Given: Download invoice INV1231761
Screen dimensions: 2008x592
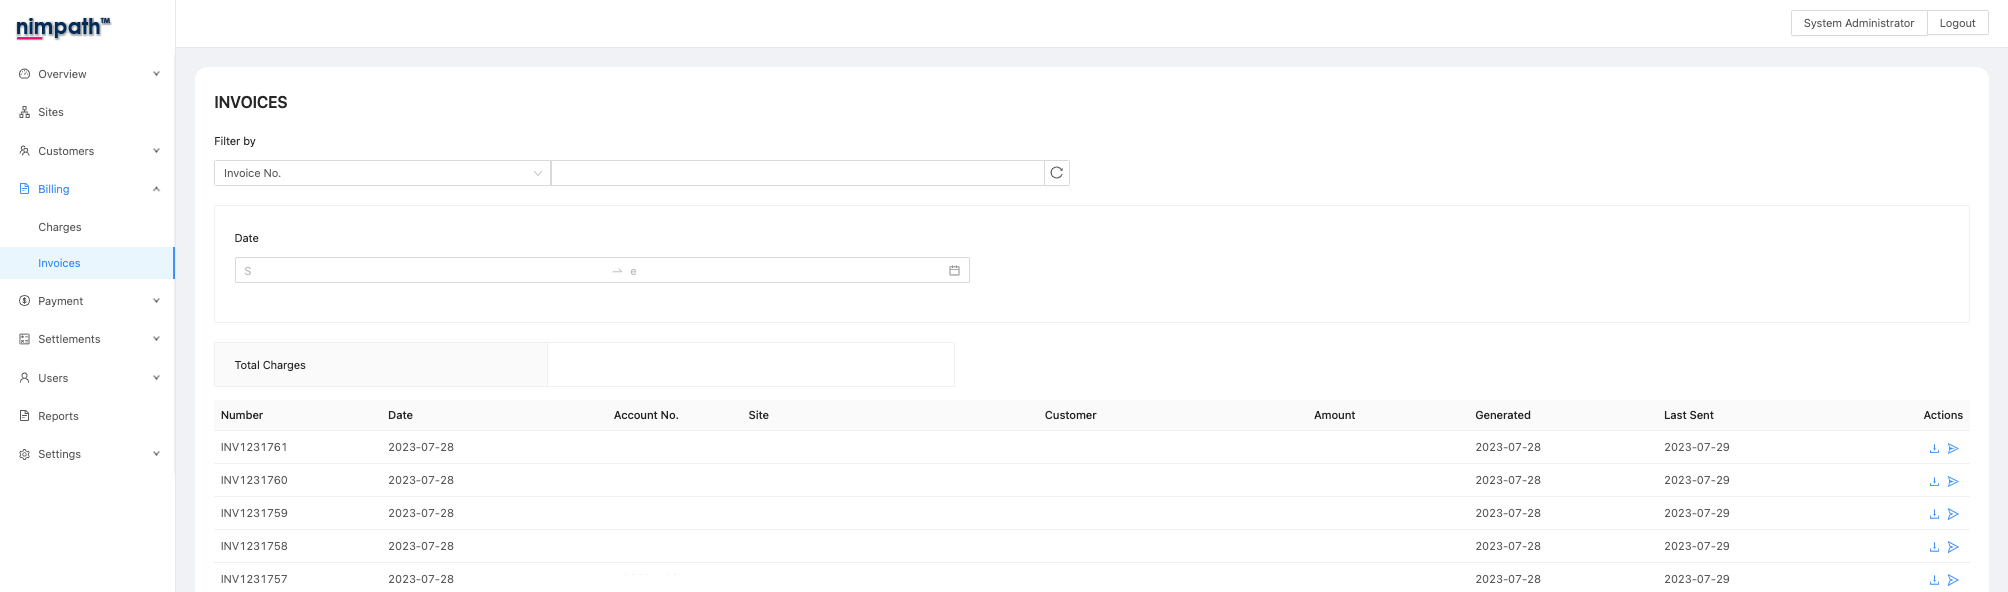Looking at the screenshot, I should tap(1934, 448).
